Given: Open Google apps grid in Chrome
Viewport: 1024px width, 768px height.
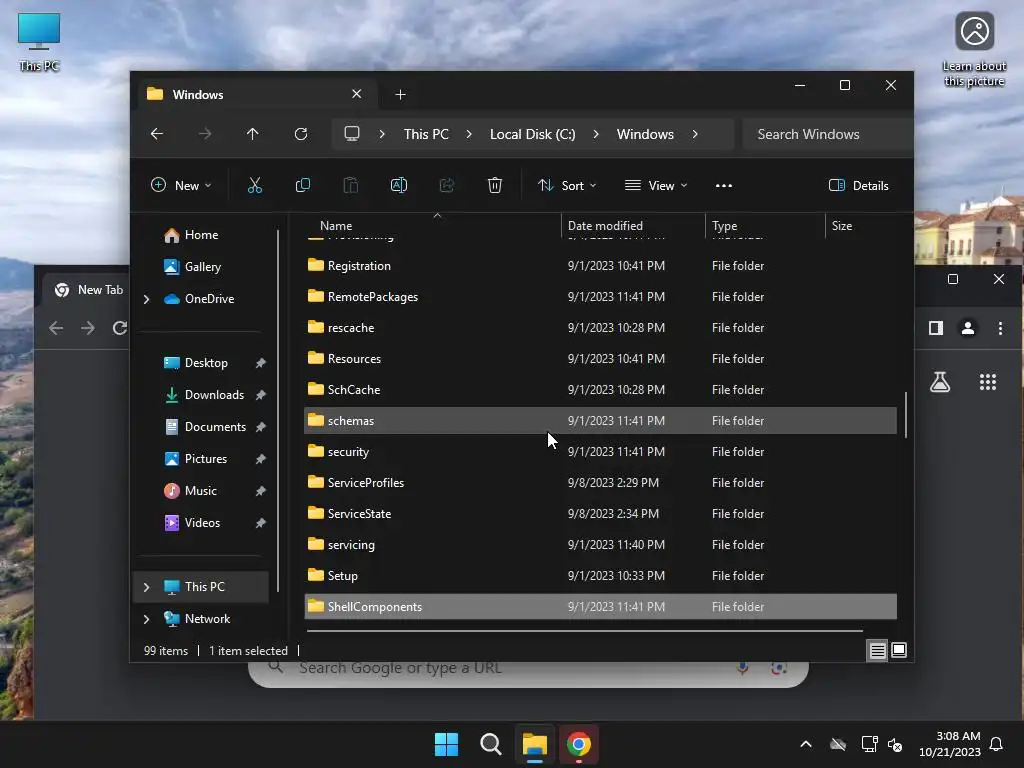Looking at the screenshot, I should tap(988, 382).
